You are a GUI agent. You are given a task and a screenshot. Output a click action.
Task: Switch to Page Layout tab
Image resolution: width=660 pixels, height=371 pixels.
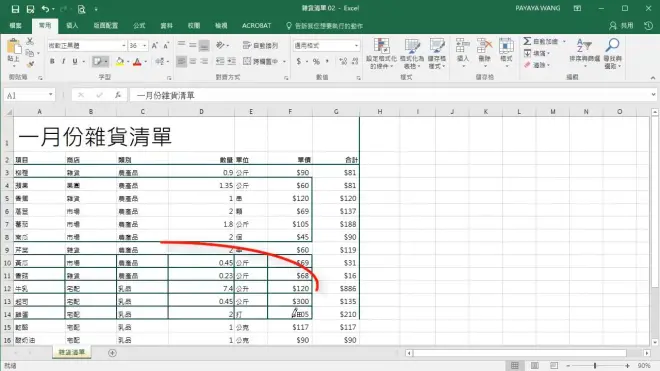click(106, 26)
